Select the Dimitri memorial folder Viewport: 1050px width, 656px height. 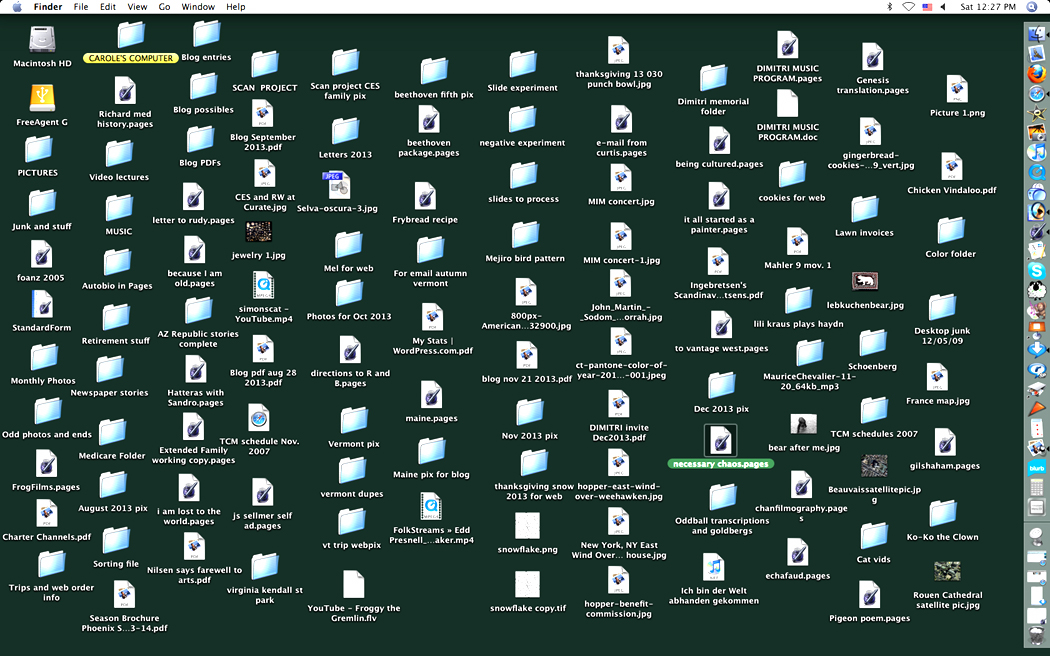(x=713, y=79)
